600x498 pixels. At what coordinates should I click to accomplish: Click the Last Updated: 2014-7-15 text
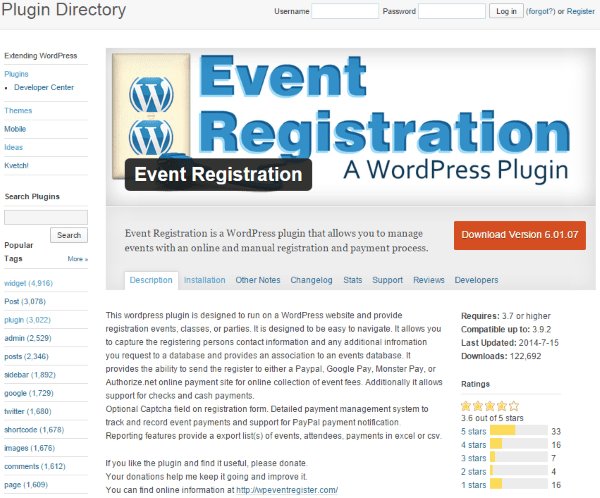510,343
